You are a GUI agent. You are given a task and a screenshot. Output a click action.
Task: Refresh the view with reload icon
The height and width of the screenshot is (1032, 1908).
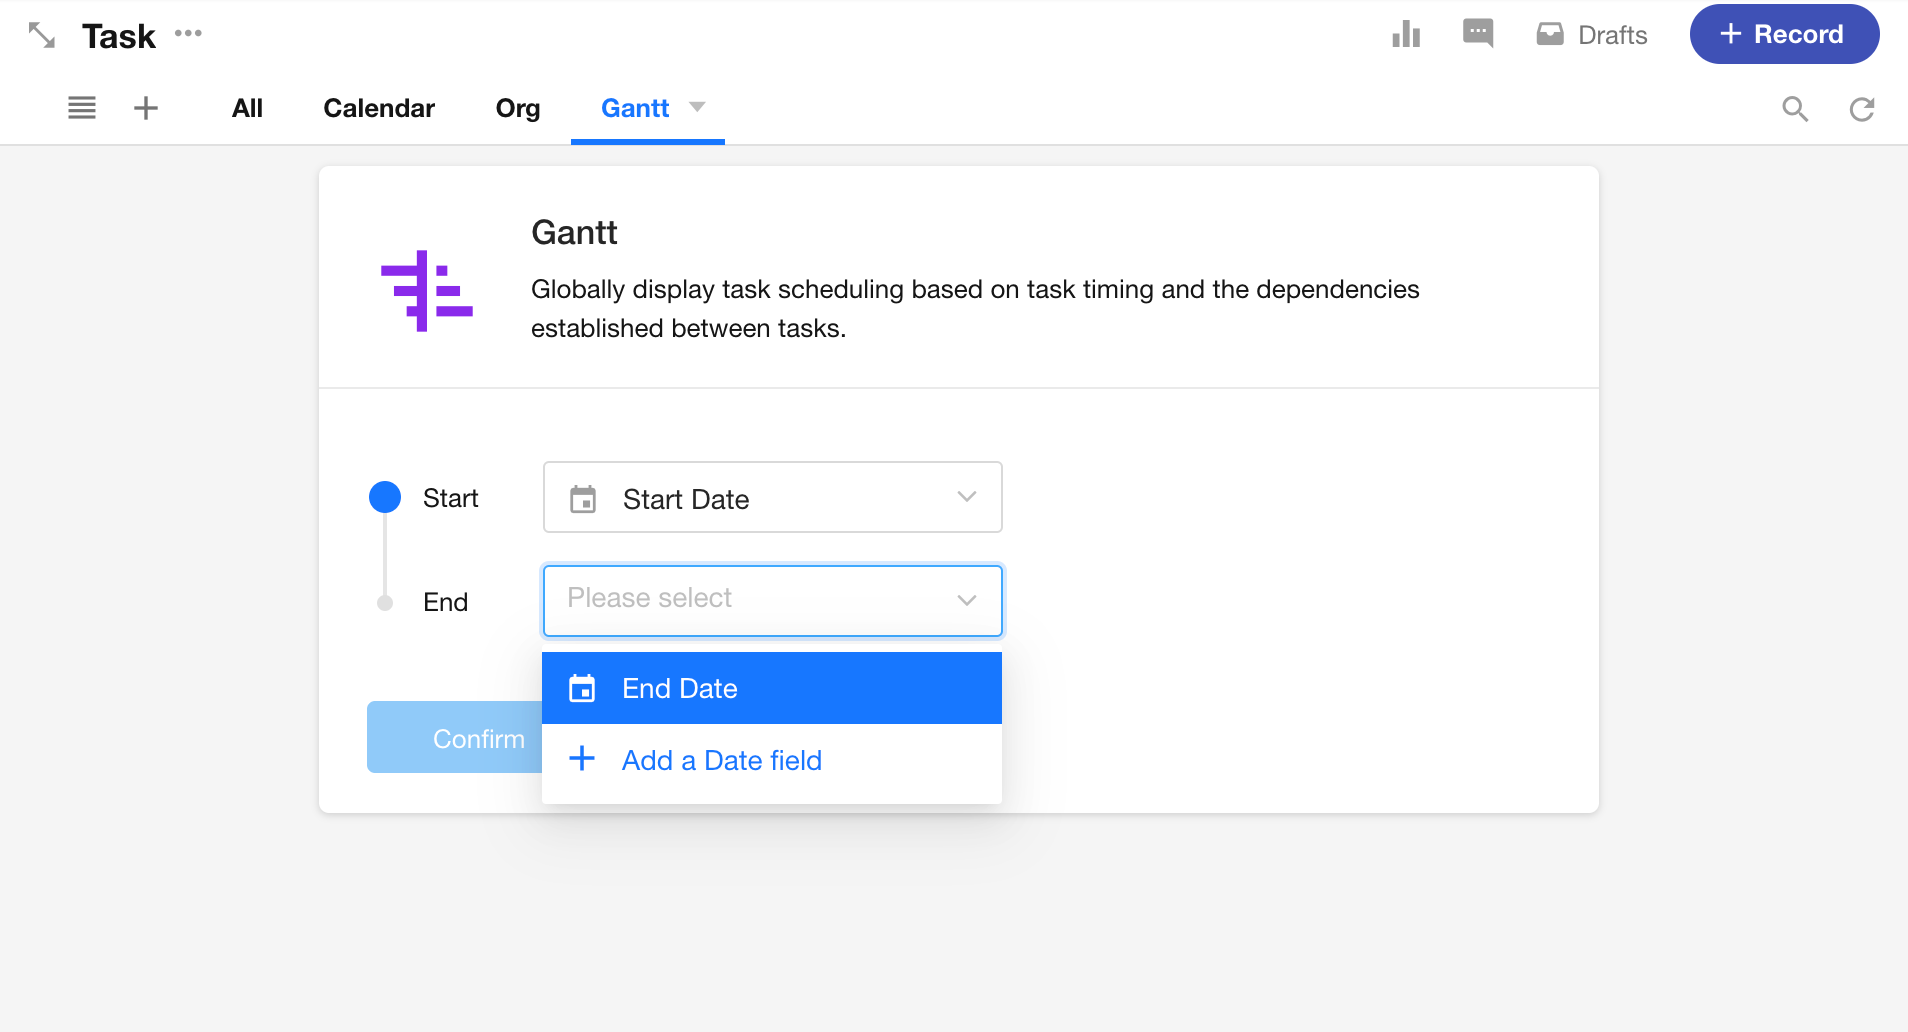tap(1861, 109)
